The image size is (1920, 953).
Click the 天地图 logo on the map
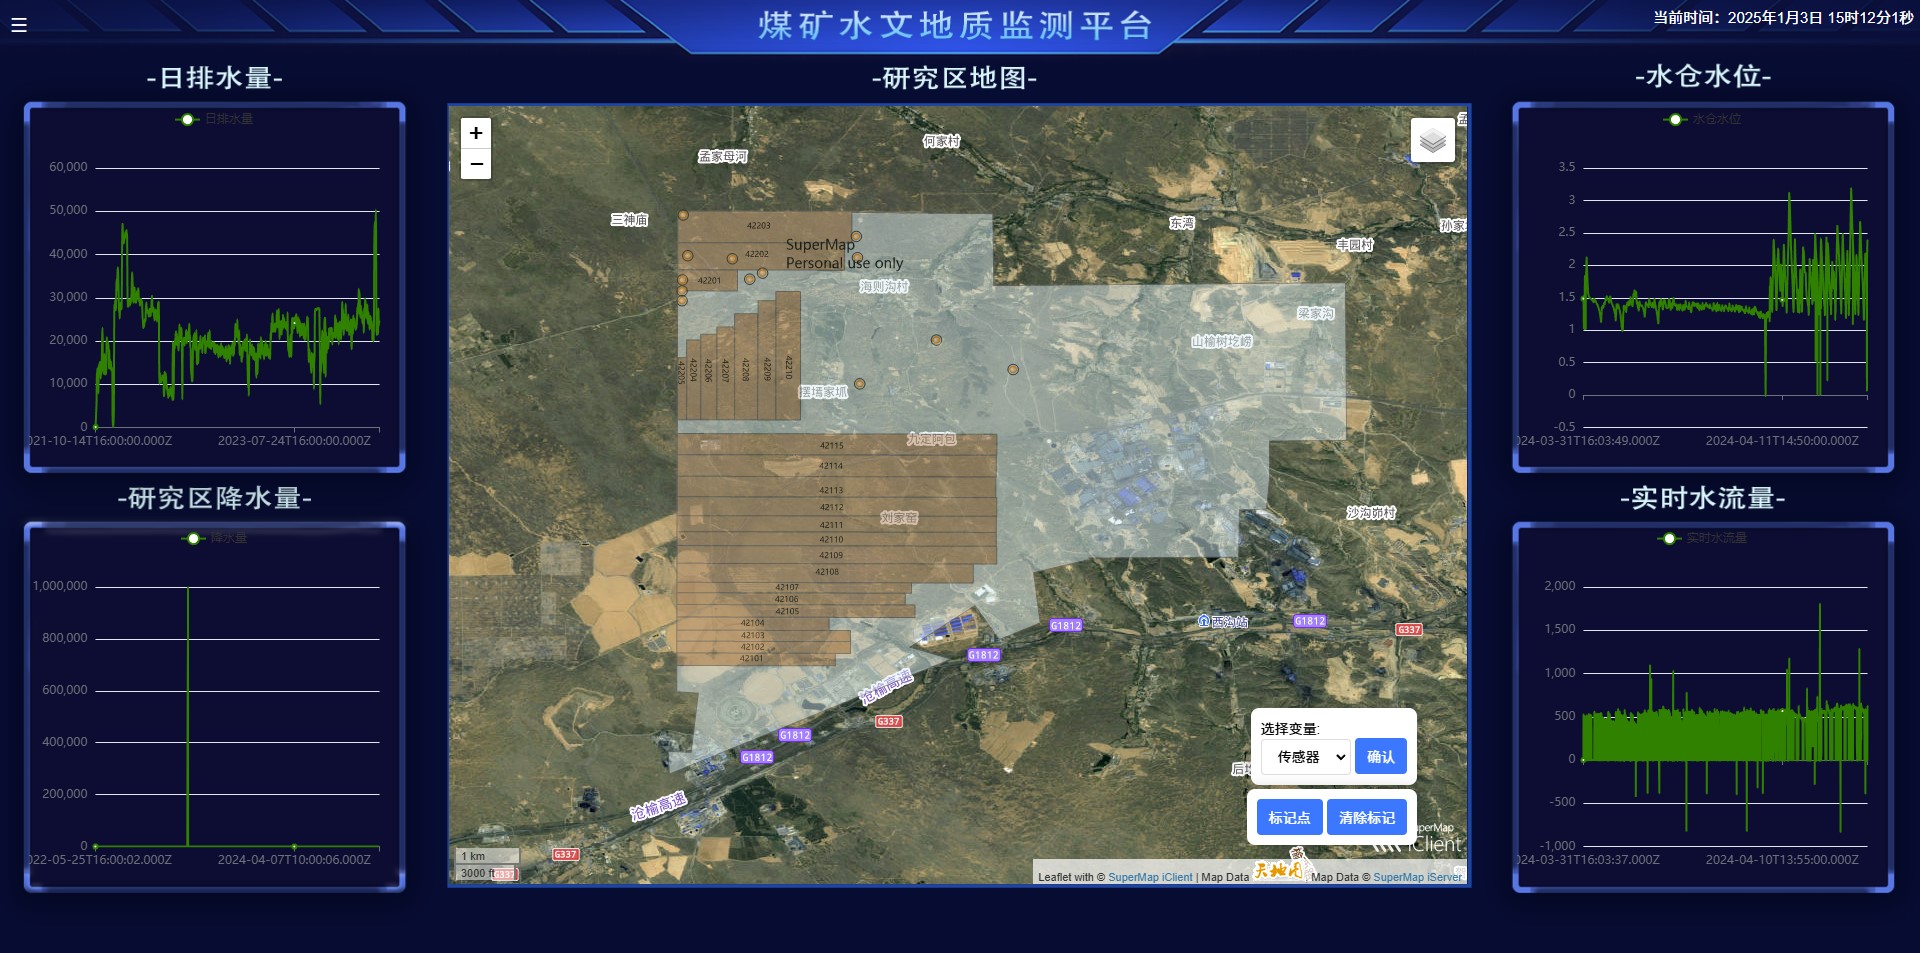tap(1279, 868)
